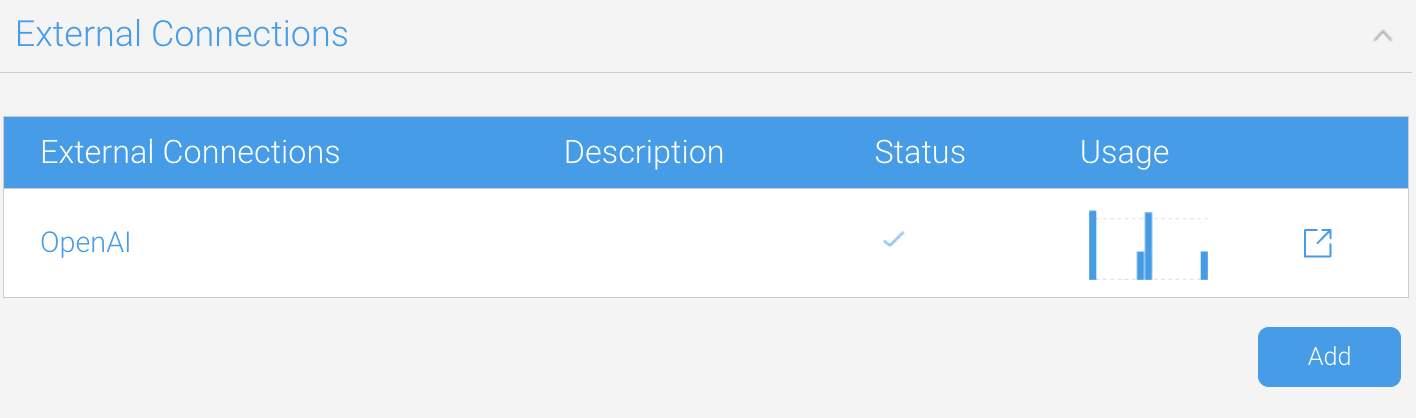Select the Status column header
Image resolution: width=1416 pixels, height=418 pixels.
(x=920, y=152)
